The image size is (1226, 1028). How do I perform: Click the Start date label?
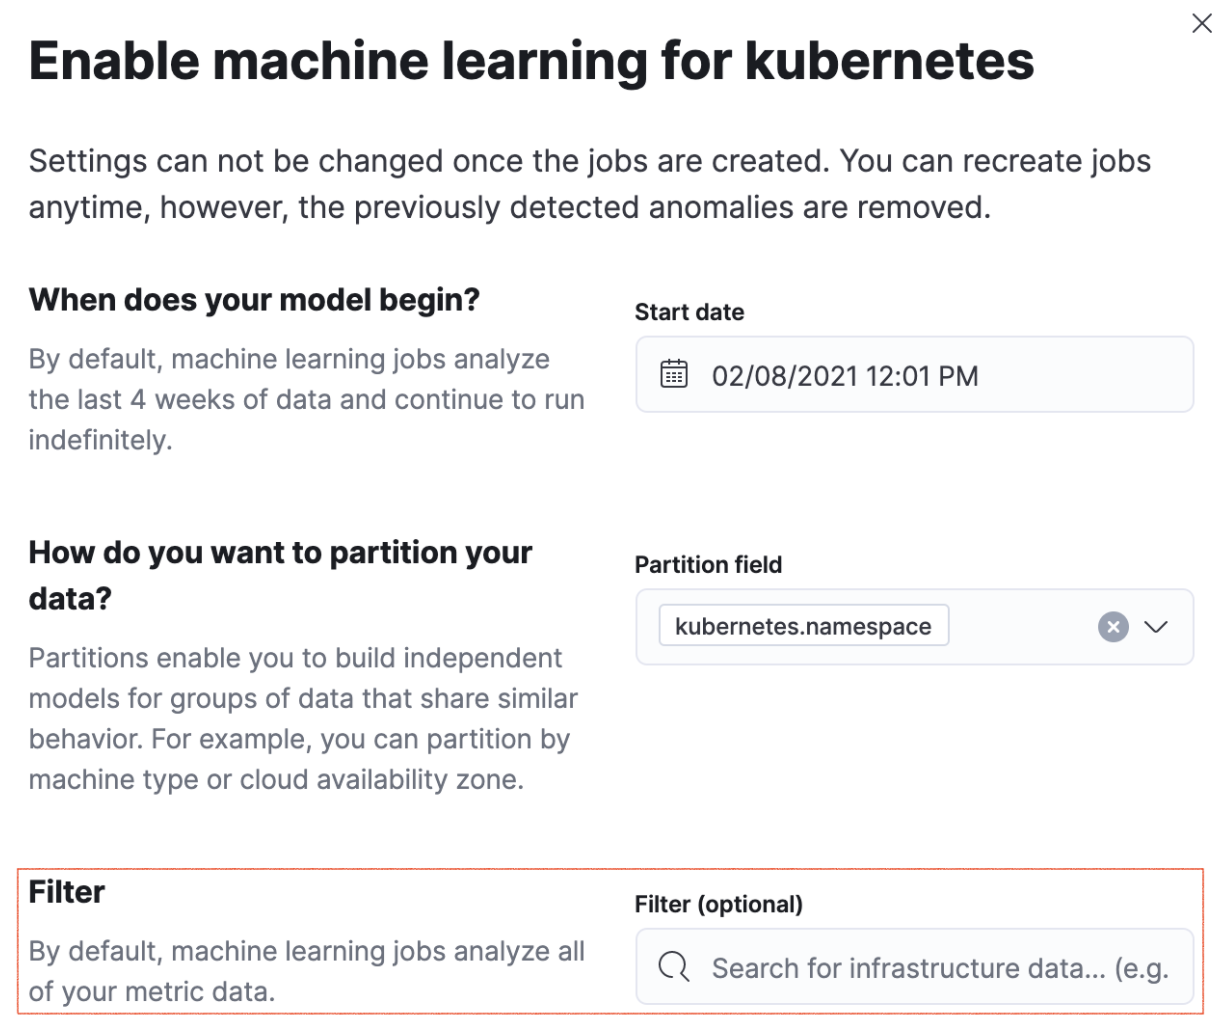689,312
